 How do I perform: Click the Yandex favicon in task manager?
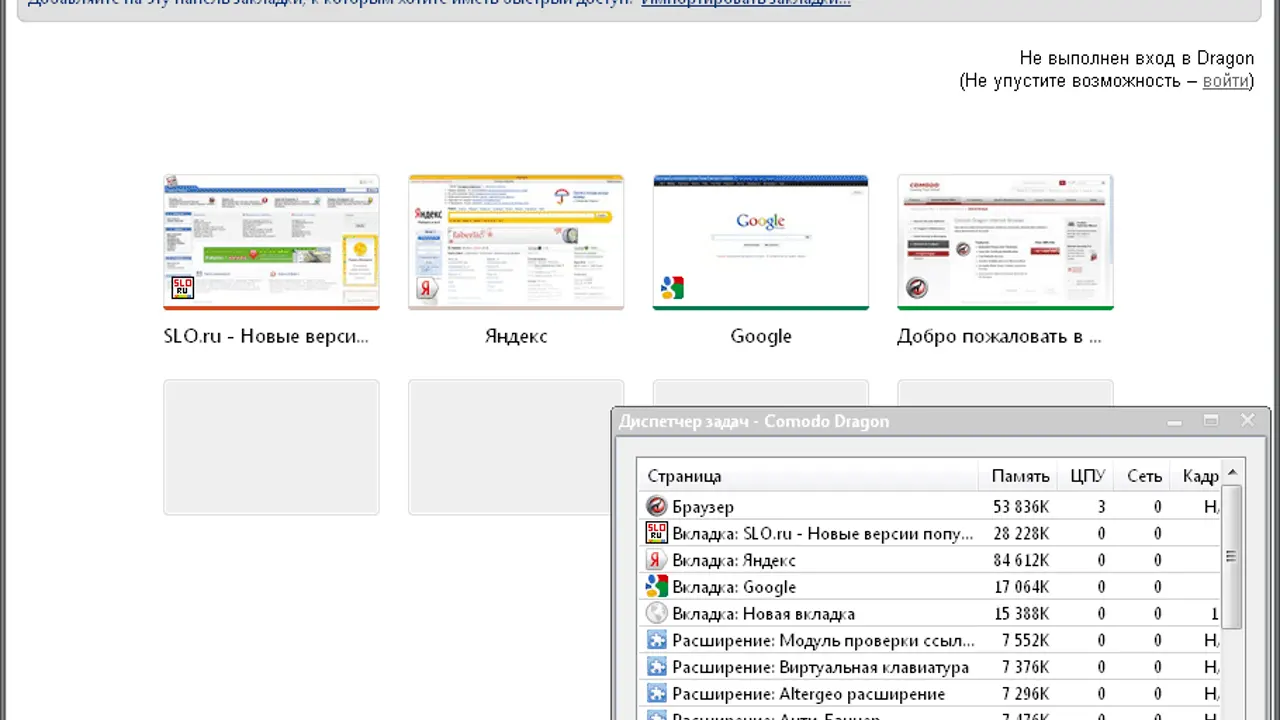(x=656, y=560)
